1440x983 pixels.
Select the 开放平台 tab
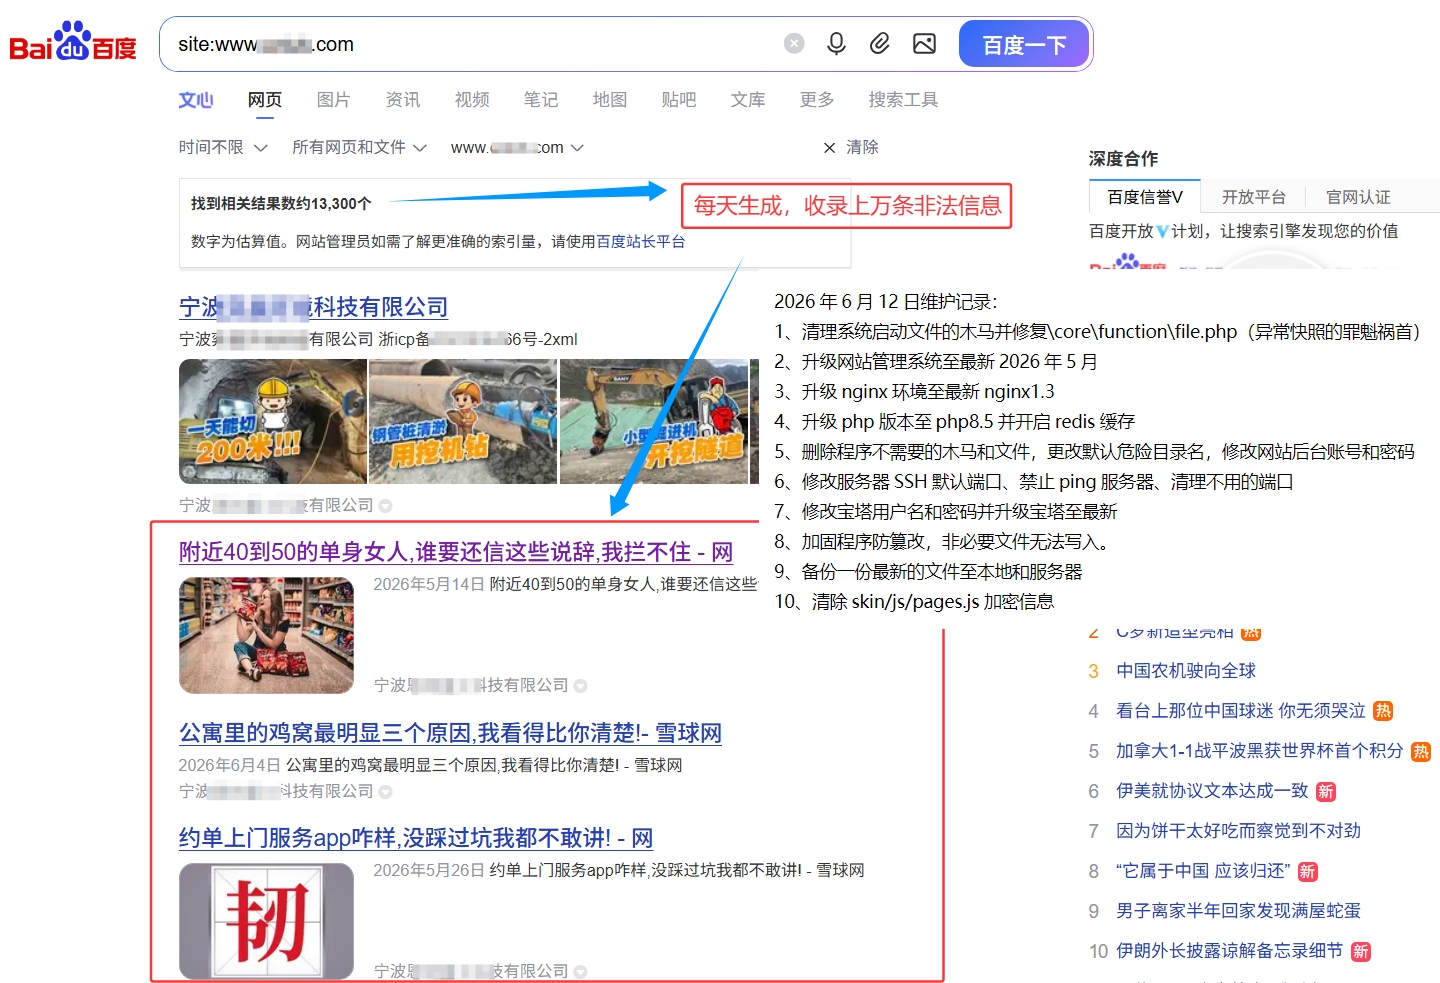tap(1254, 197)
